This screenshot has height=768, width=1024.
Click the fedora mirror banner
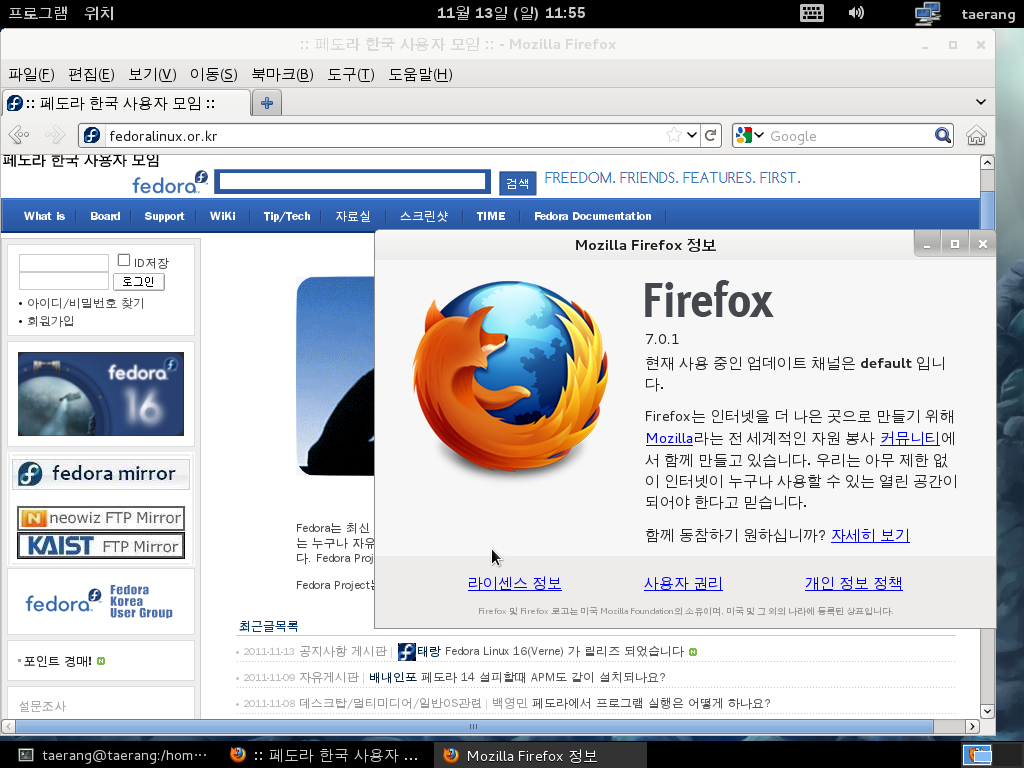pyautogui.click(x=101, y=473)
